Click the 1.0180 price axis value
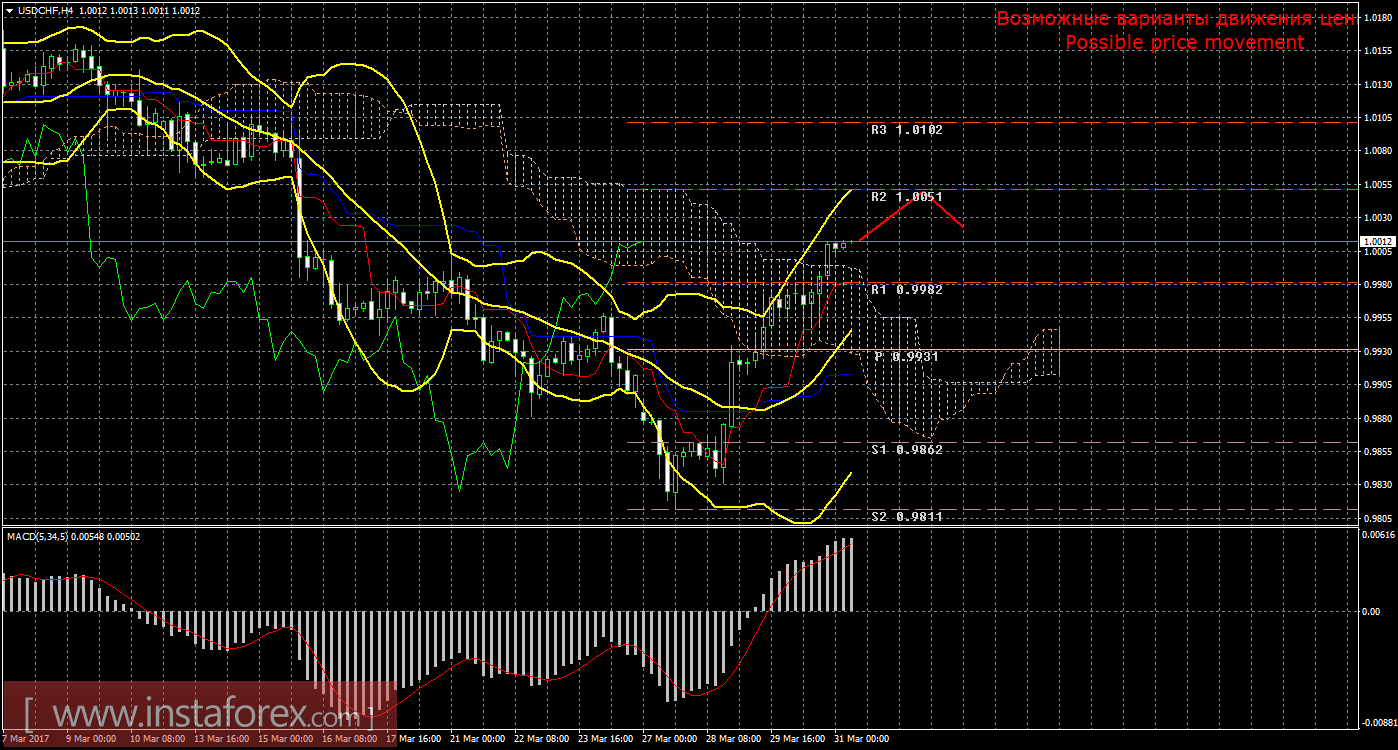Image resolution: width=1398 pixels, height=750 pixels. click(1378, 17)
